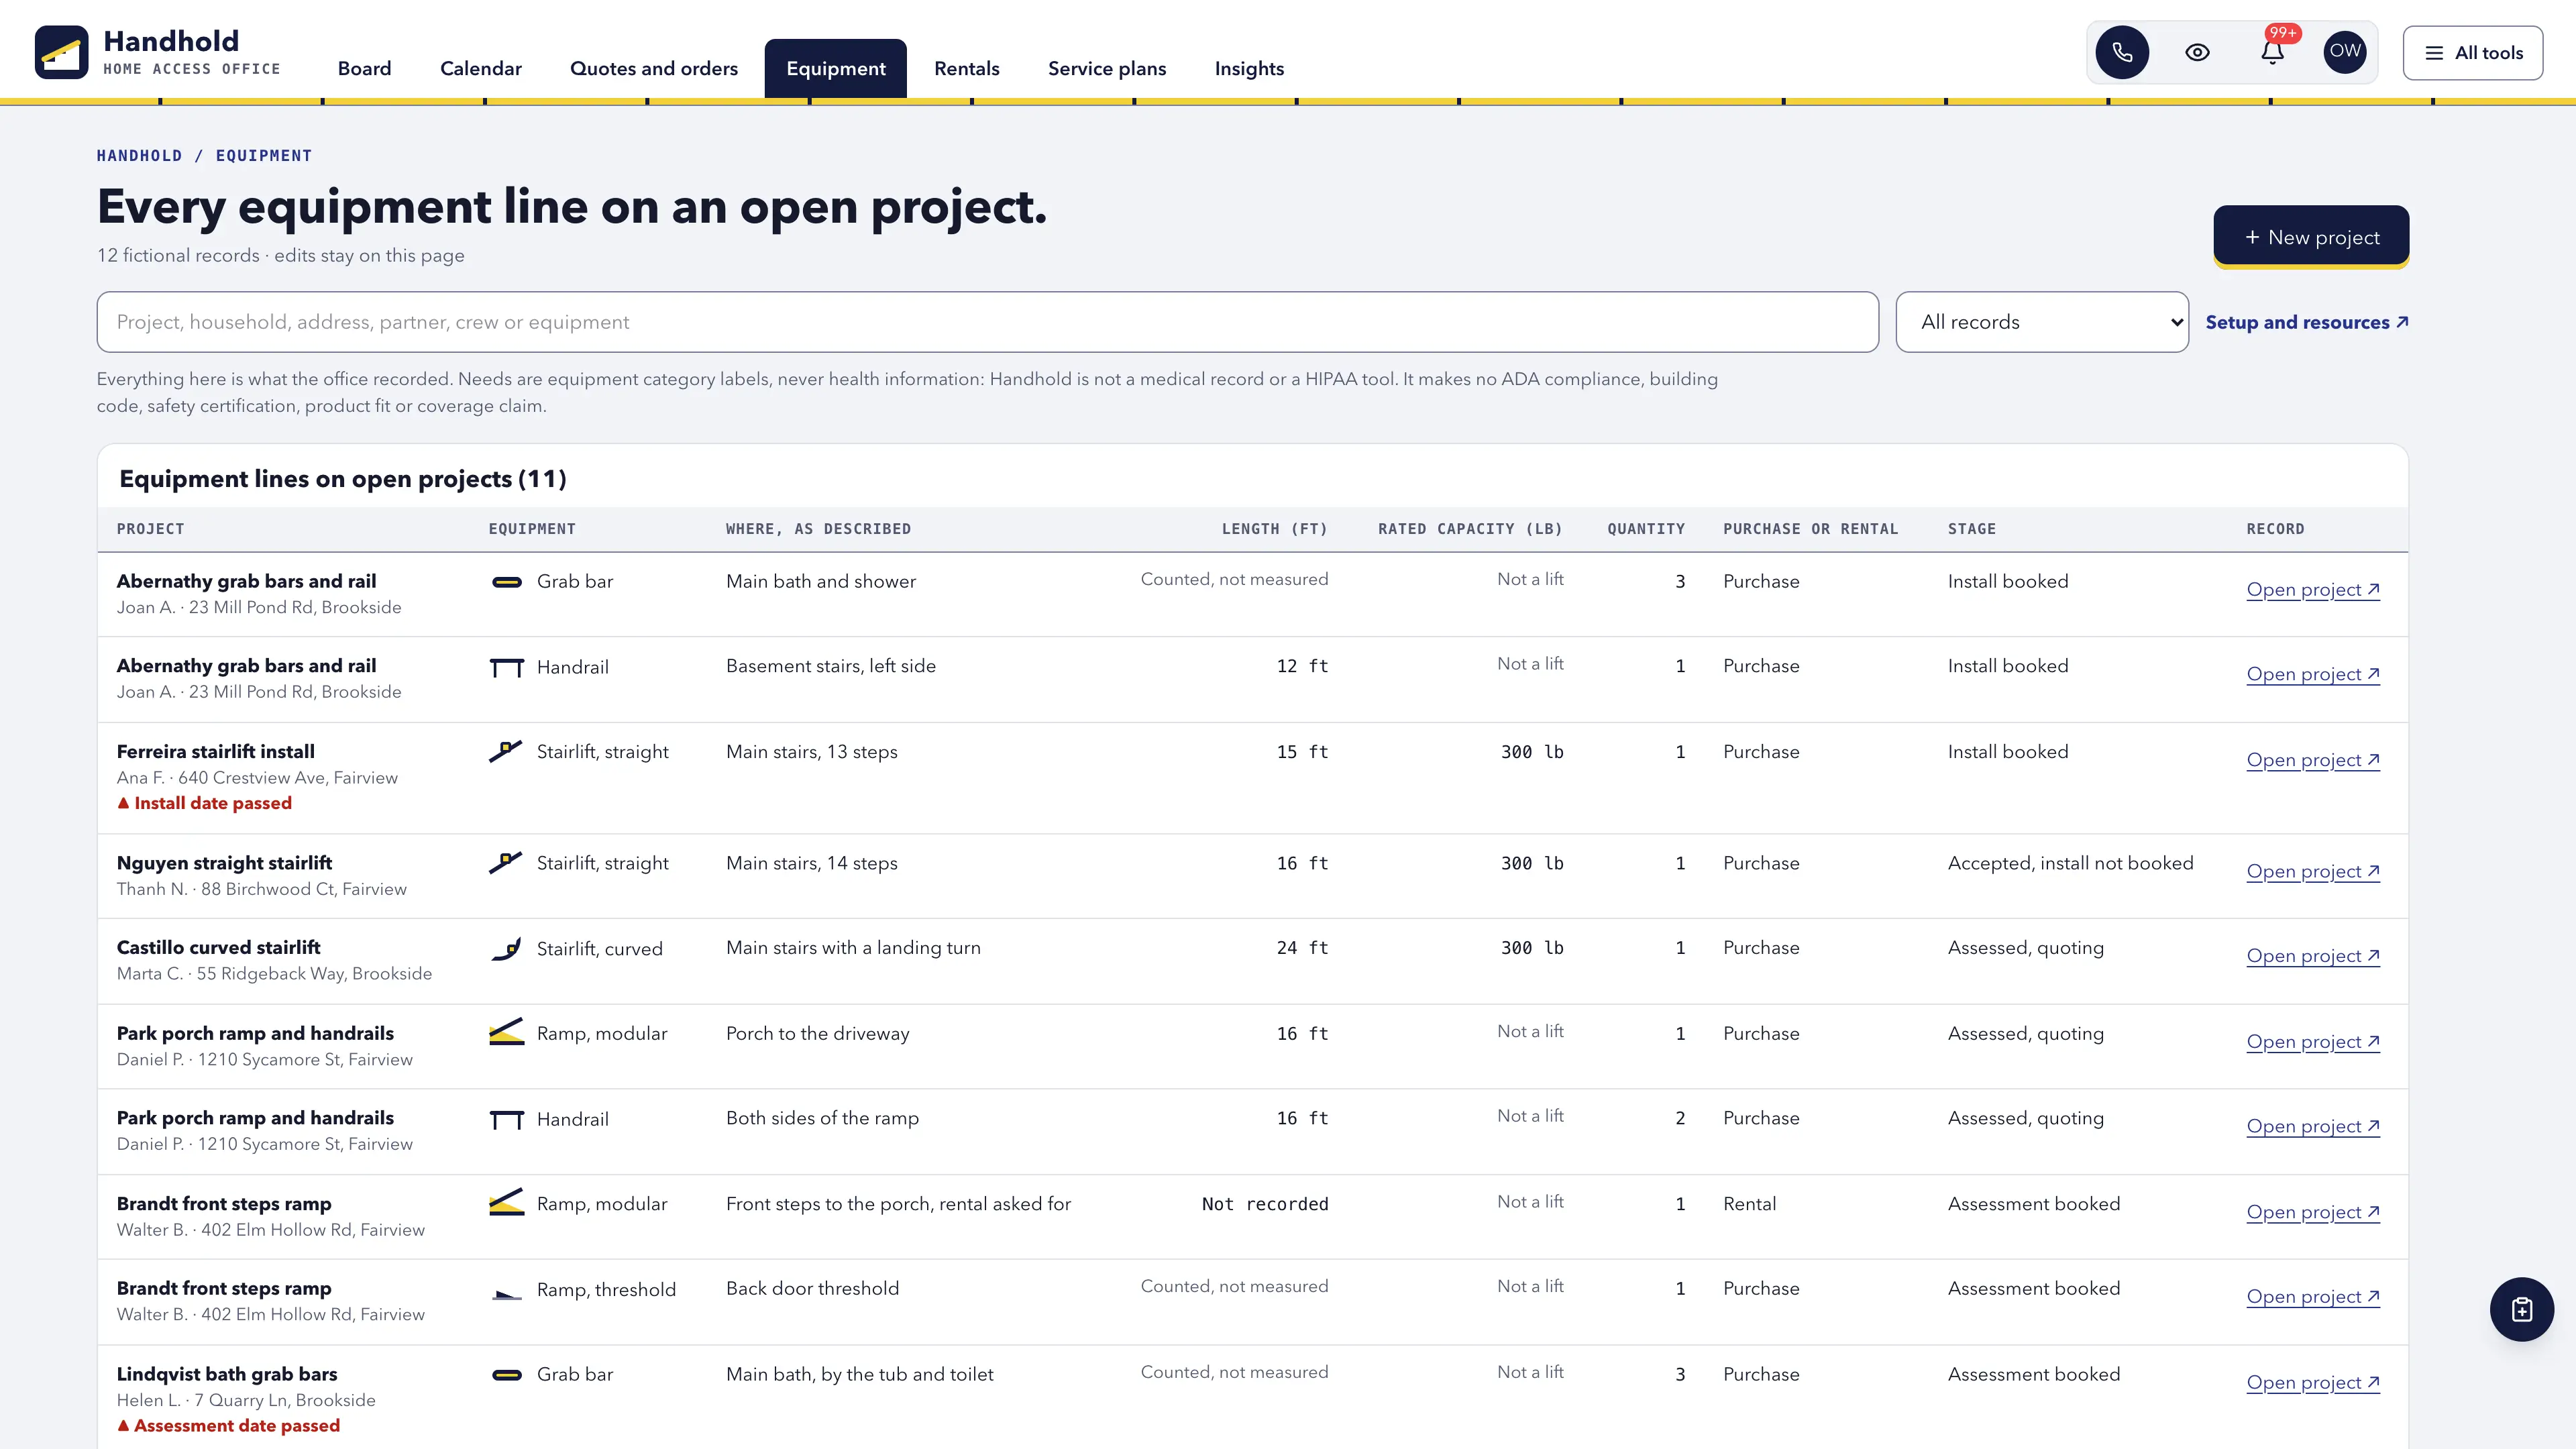Expand the All records dropdown
Image resolution: width=2576 pixels, height=1449 pixels.
click(2042, 322)
